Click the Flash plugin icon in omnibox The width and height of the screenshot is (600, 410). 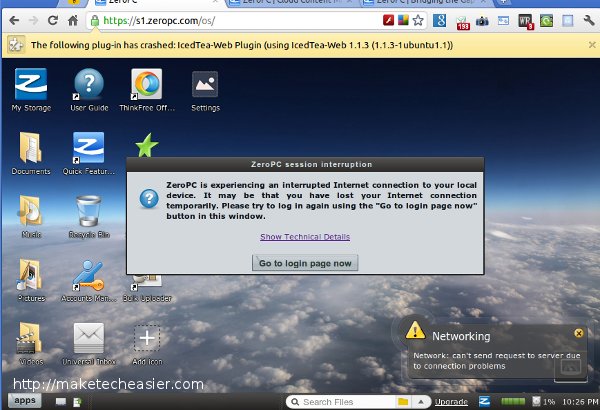(388, 20)
